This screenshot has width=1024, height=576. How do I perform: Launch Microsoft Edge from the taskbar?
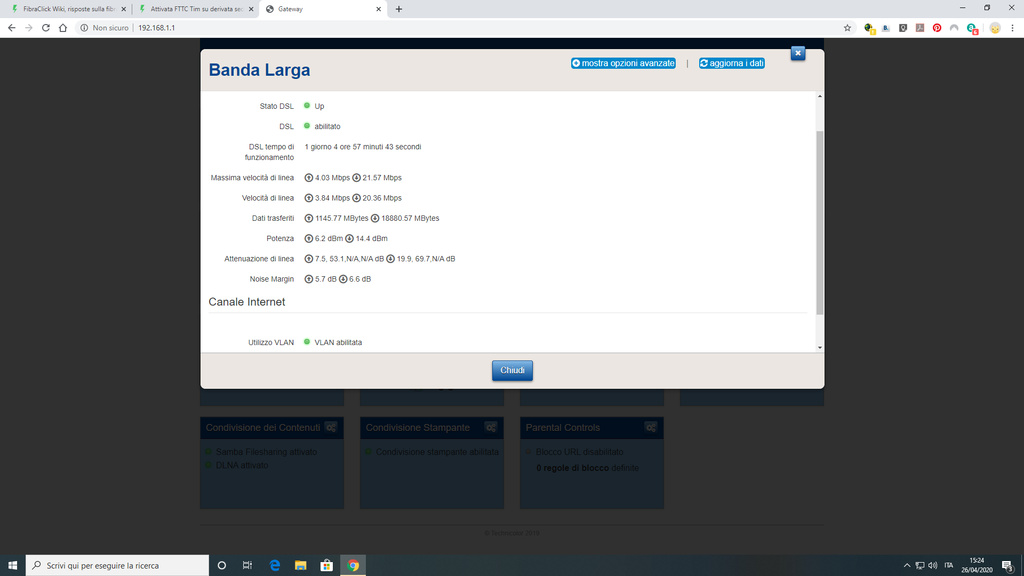coord(274,566)
